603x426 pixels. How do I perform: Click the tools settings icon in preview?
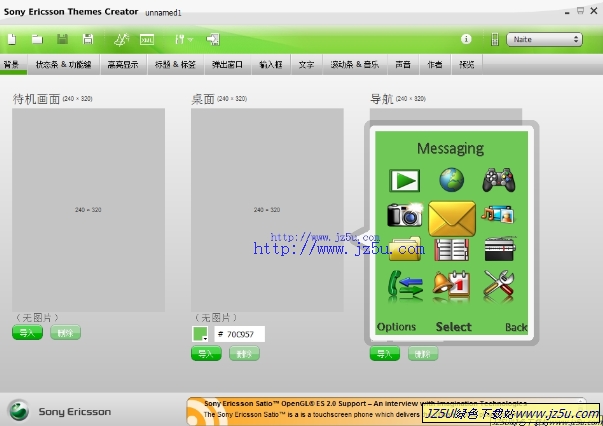(499, 284)
